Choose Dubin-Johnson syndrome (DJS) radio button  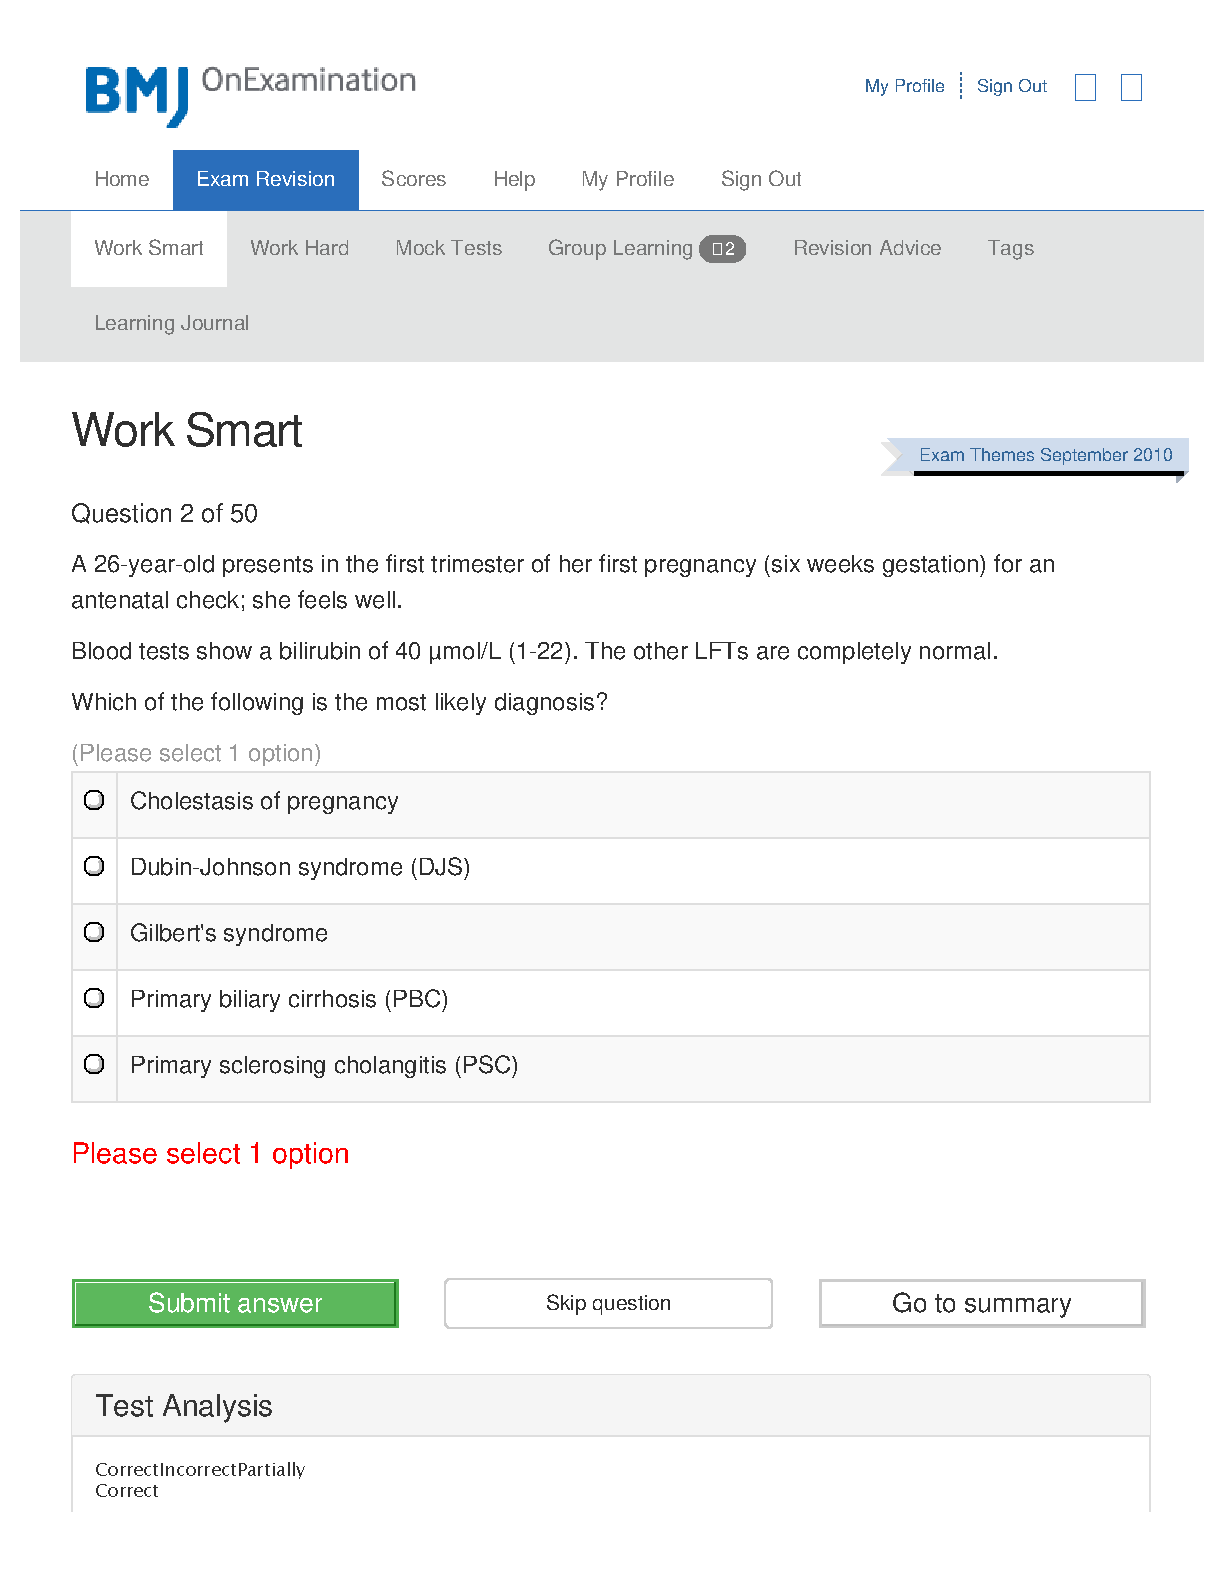click(x=94, y=866)
